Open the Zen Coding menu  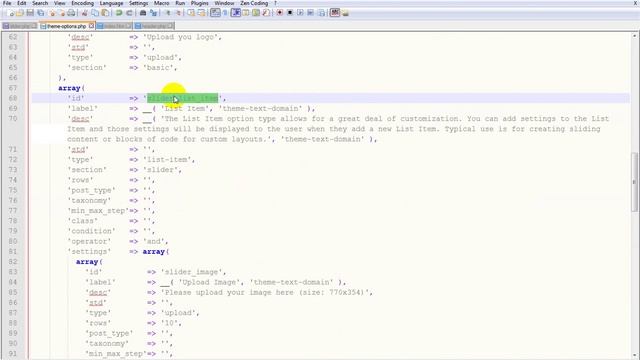tap(254, 3)
